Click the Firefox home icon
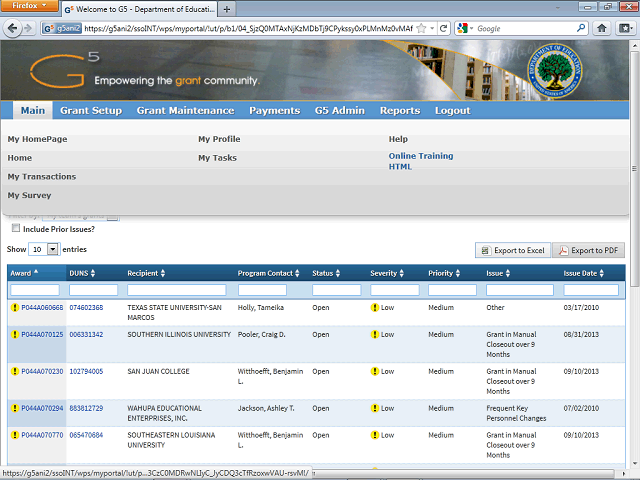This screenshot has height=480, width=640. pos(602,29)
